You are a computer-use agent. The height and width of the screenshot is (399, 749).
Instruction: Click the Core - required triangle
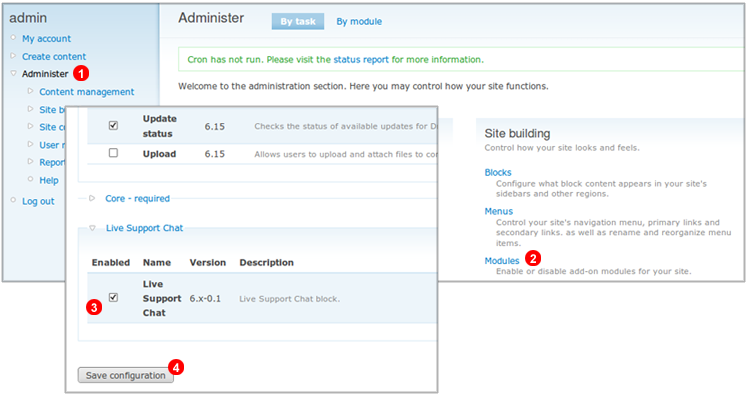pyautogui.click(x=92, y=198)
